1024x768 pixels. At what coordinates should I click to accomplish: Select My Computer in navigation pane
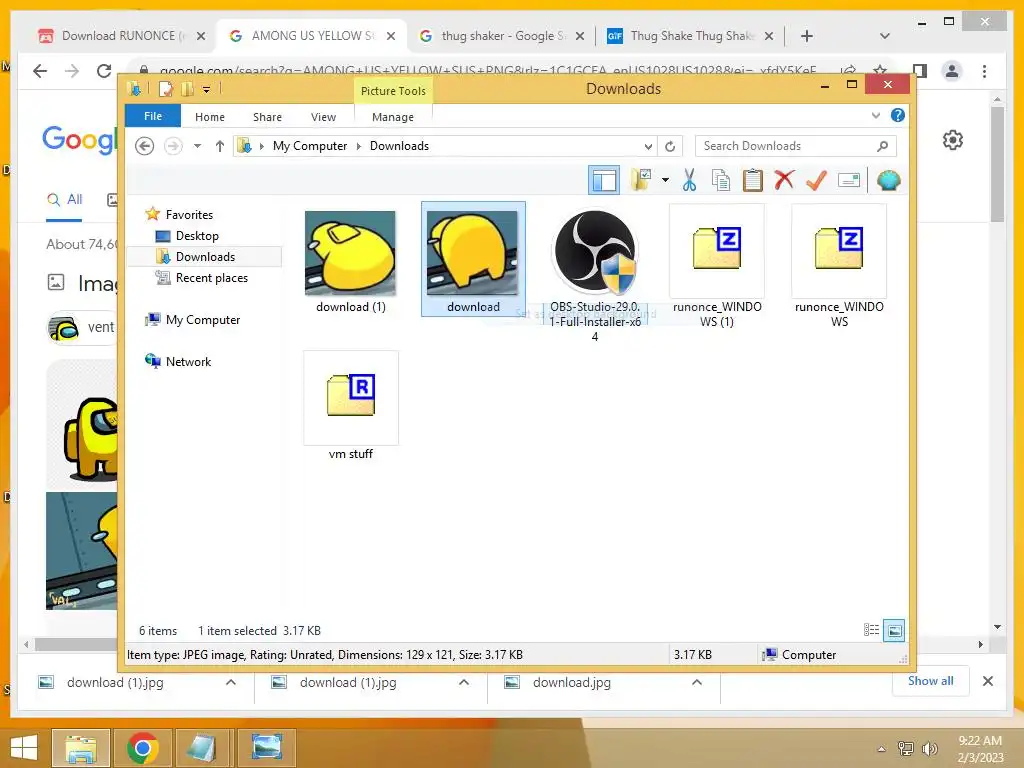(x=202, y=320)
